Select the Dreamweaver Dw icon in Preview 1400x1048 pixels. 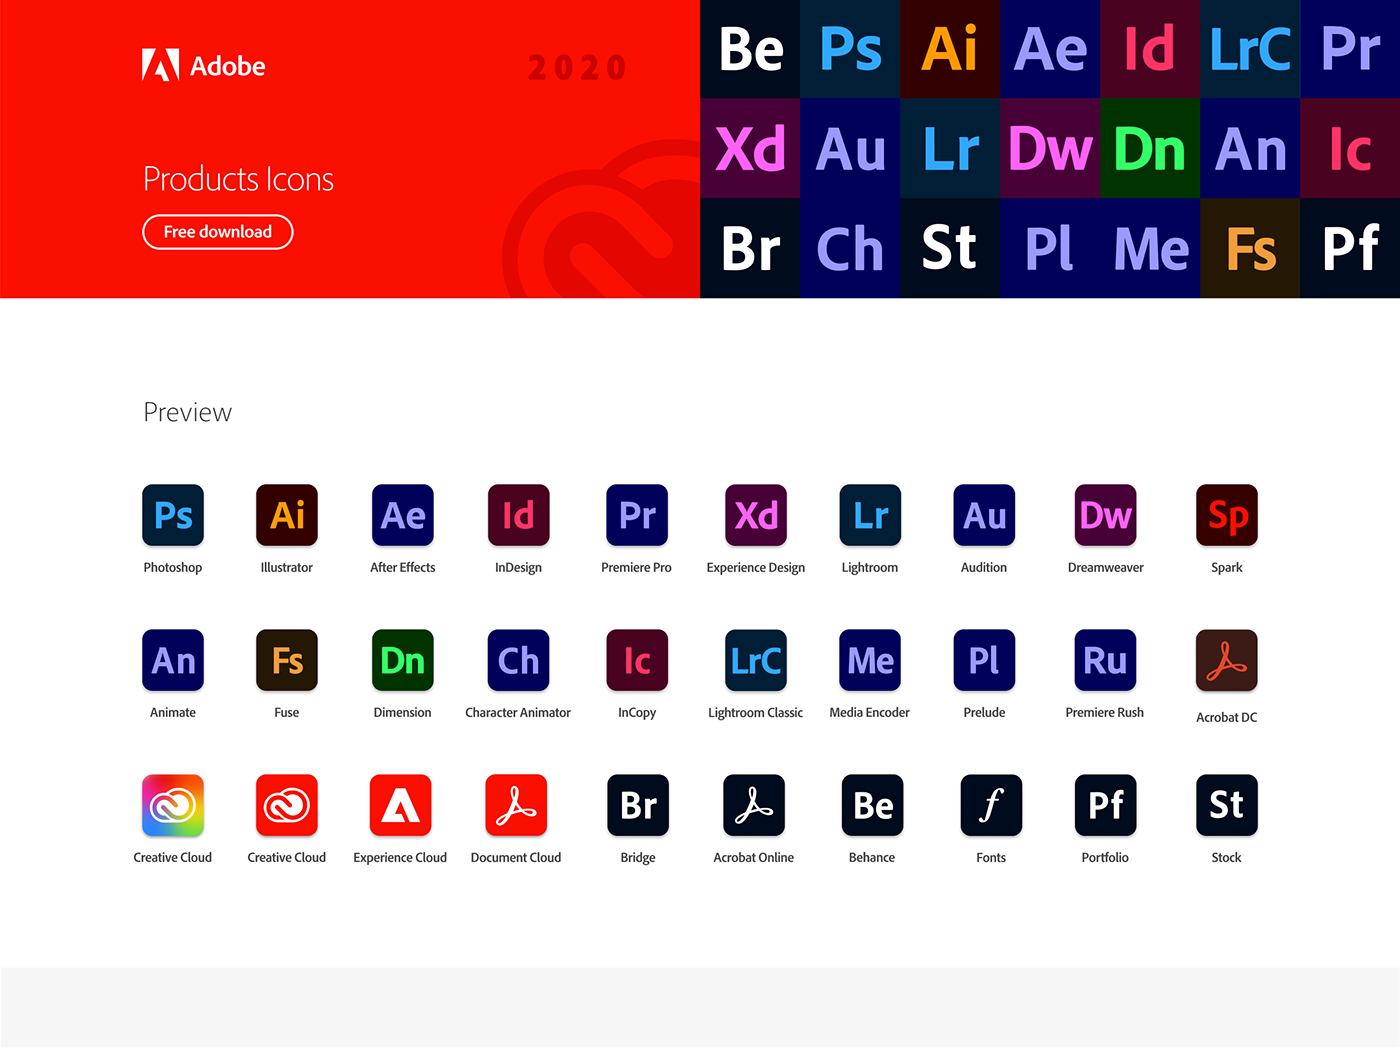point(1105,515)
